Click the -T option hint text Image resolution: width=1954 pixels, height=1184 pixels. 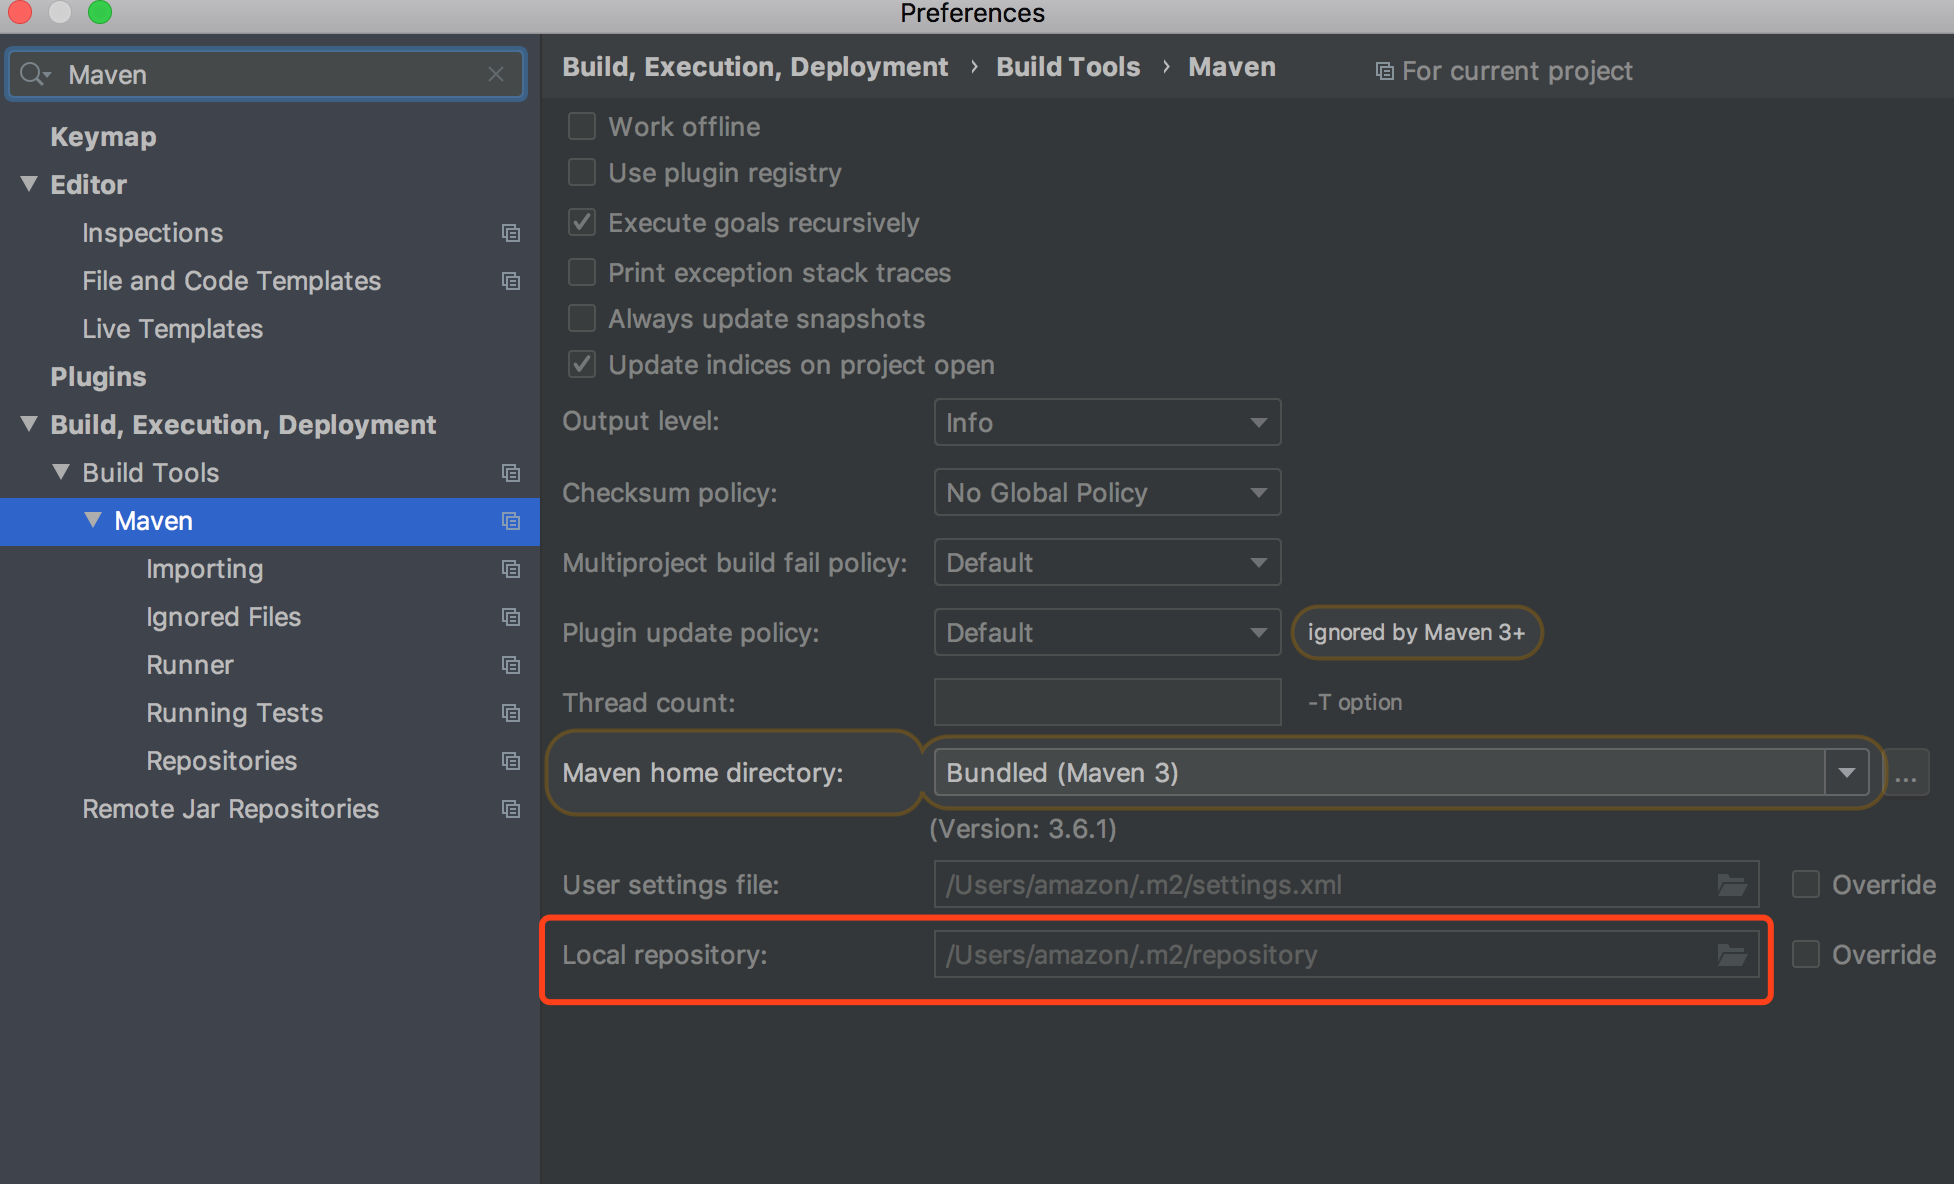[1355, 703]
